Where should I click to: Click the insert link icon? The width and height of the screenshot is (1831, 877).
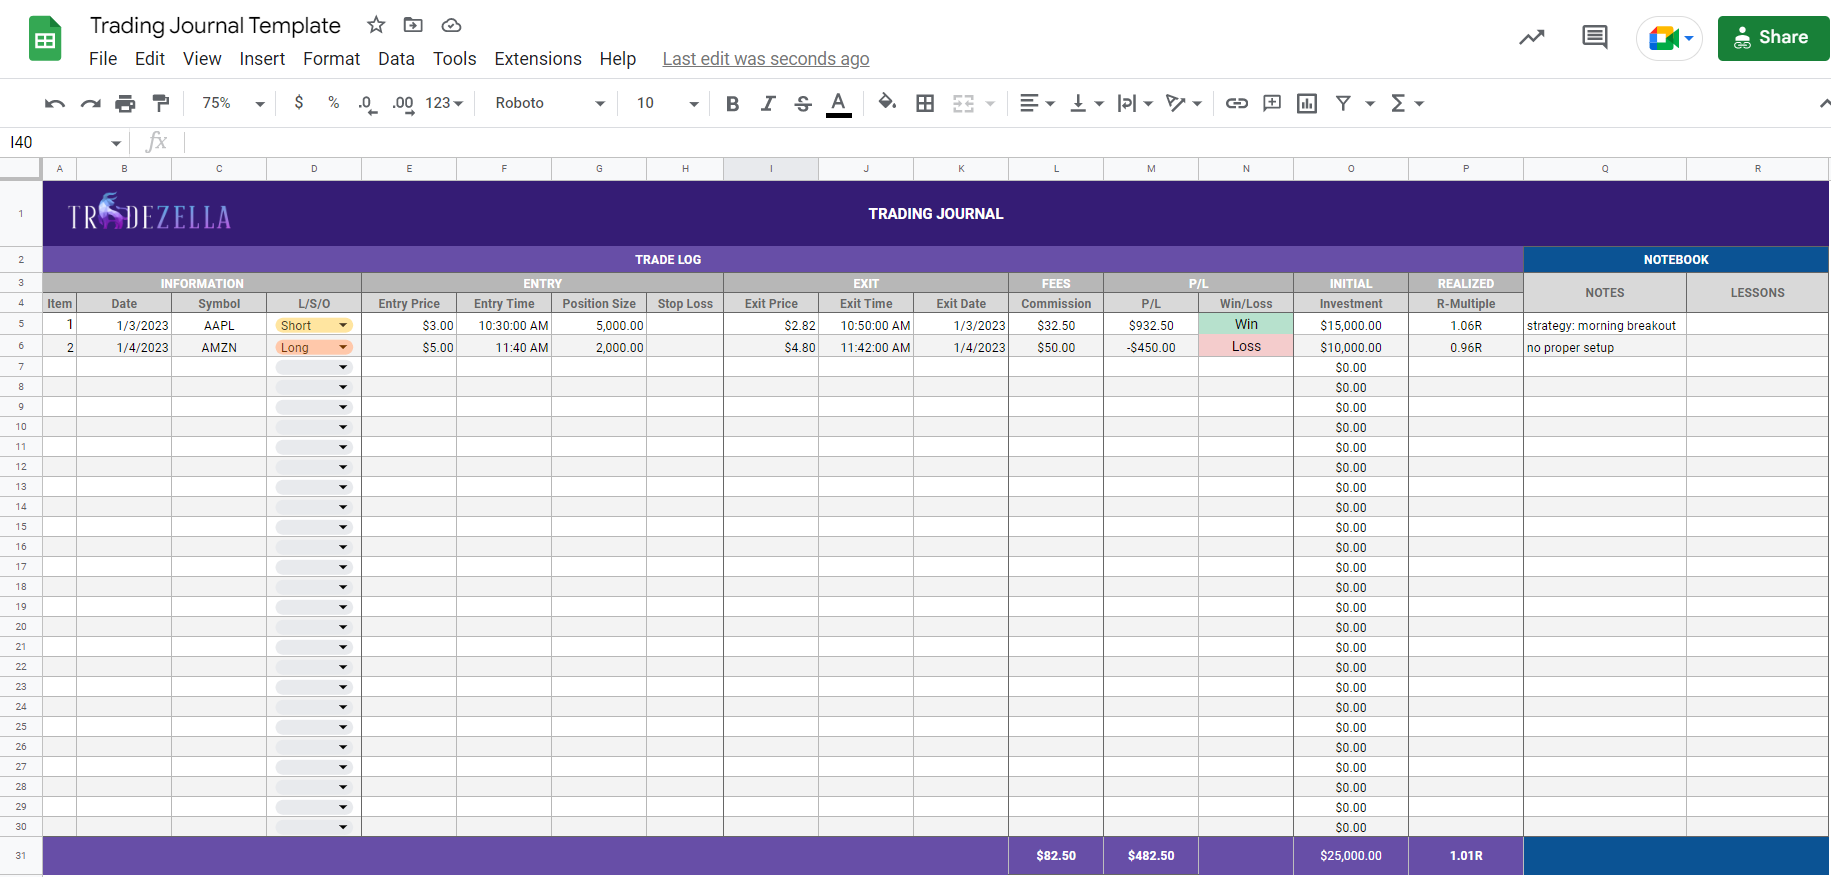pos(1237,103)
